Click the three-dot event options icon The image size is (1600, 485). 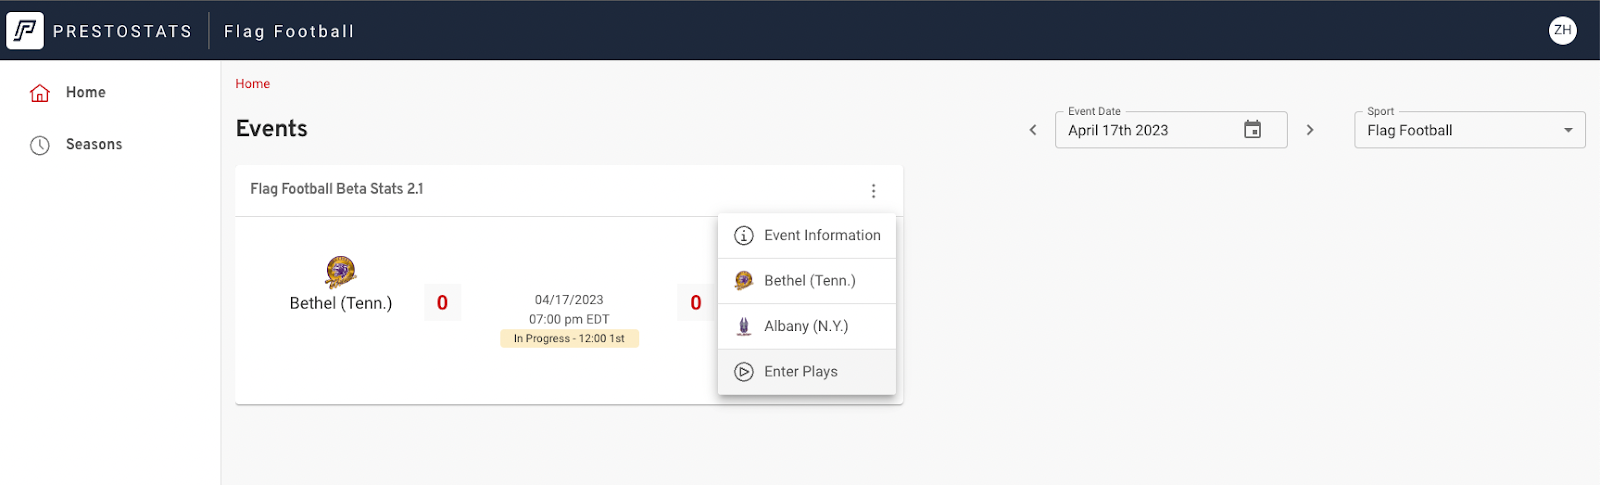(873, 191)
